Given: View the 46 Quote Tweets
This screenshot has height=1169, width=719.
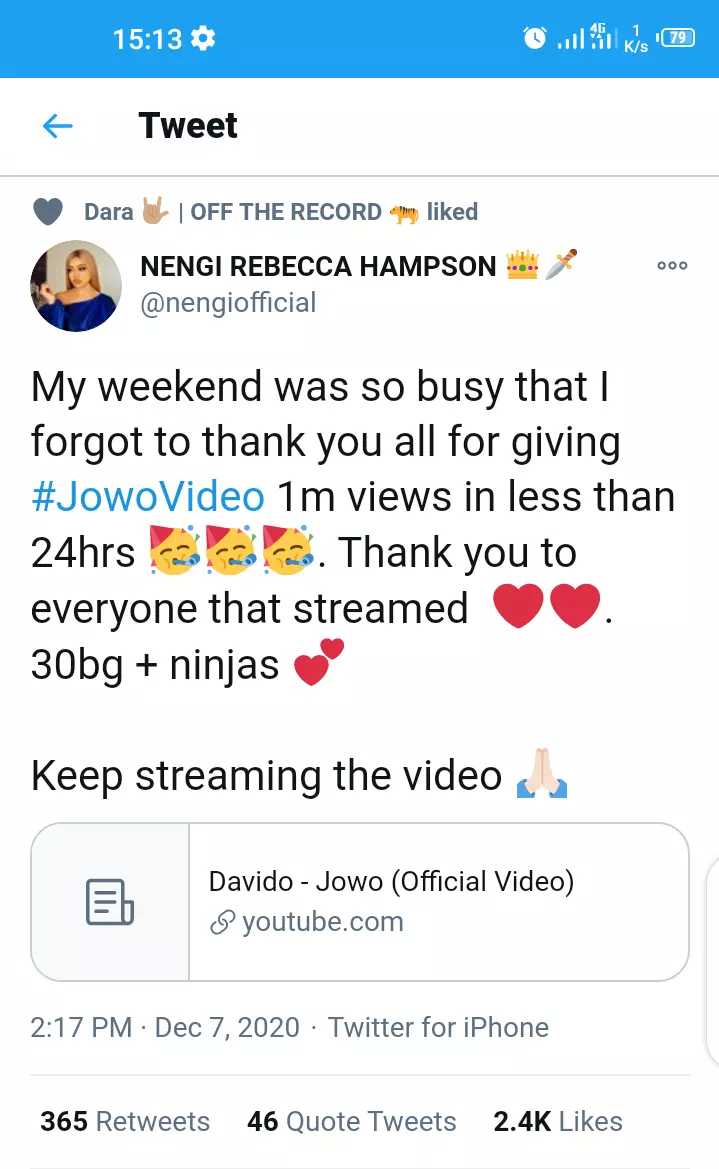Looking at the screenshot, I should pos(352,1121).
